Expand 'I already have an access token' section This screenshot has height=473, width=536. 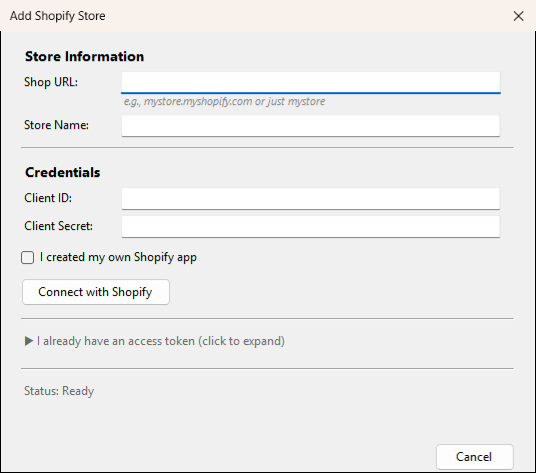155,341
